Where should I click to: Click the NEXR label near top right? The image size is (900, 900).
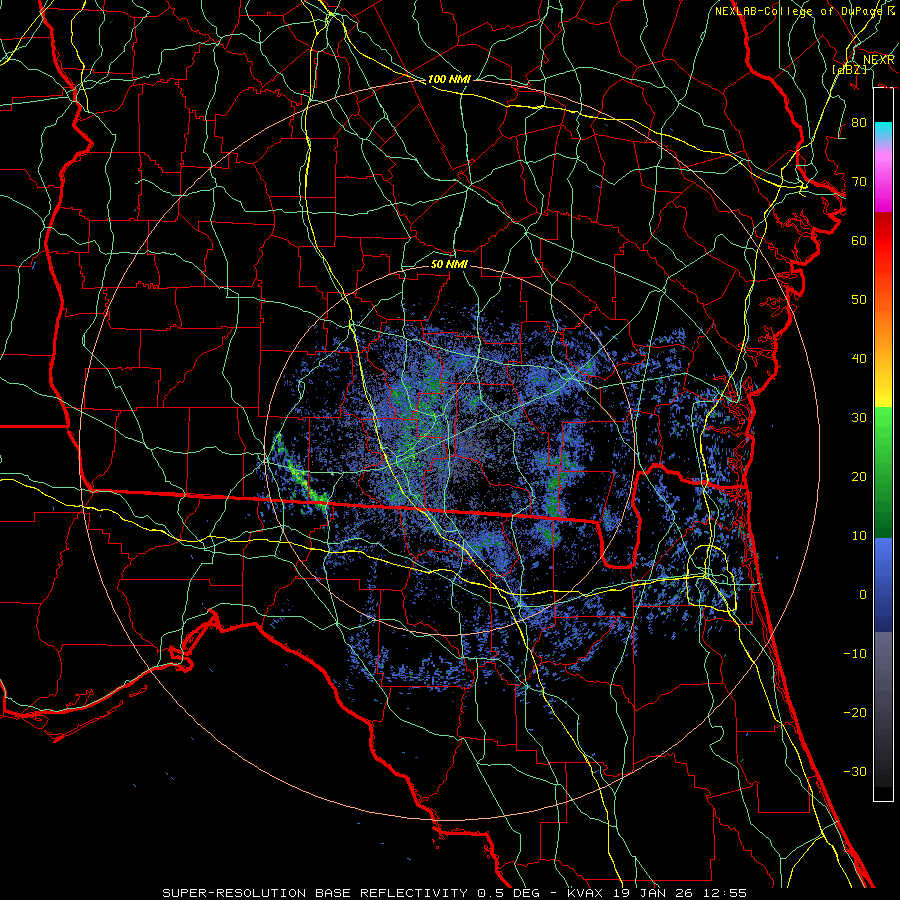click(x=879, y=60)
